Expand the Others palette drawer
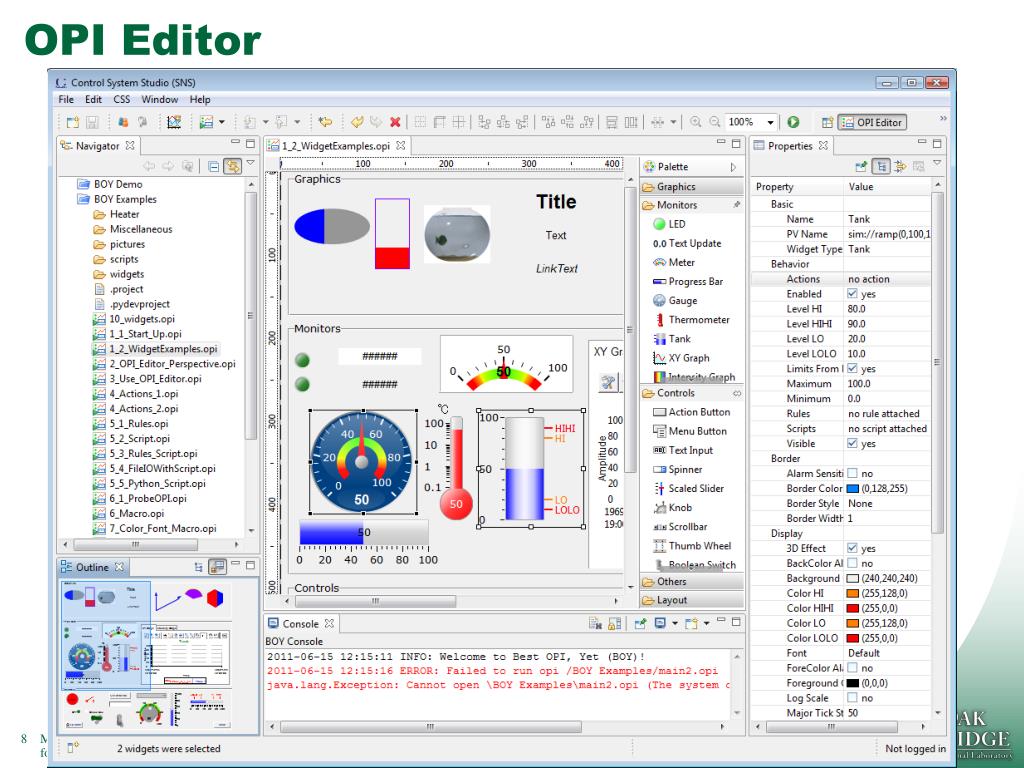 click(x=692, y=581)
